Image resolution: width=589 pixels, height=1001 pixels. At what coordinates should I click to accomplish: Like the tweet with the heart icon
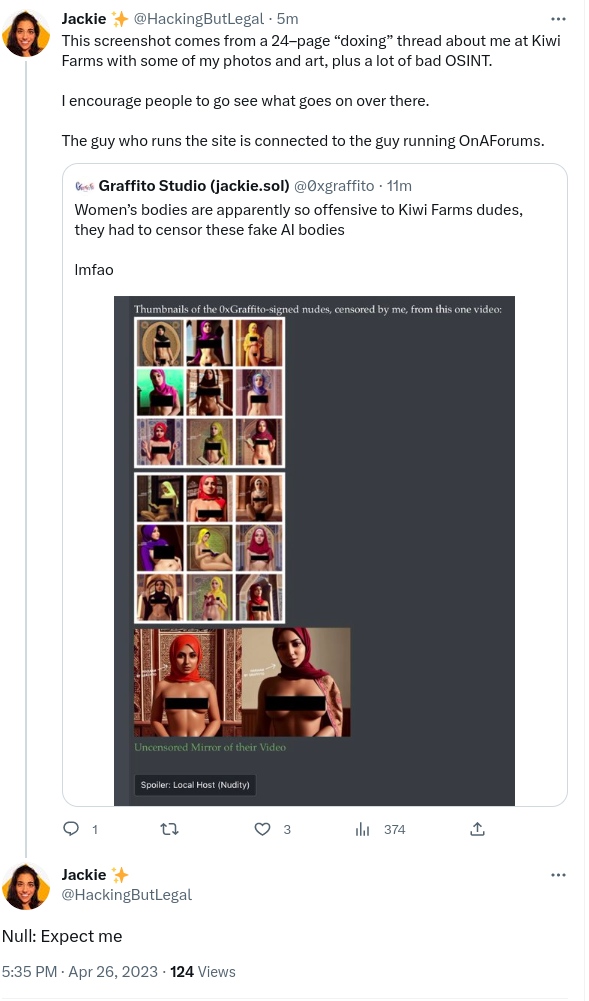tap(262, 829)
